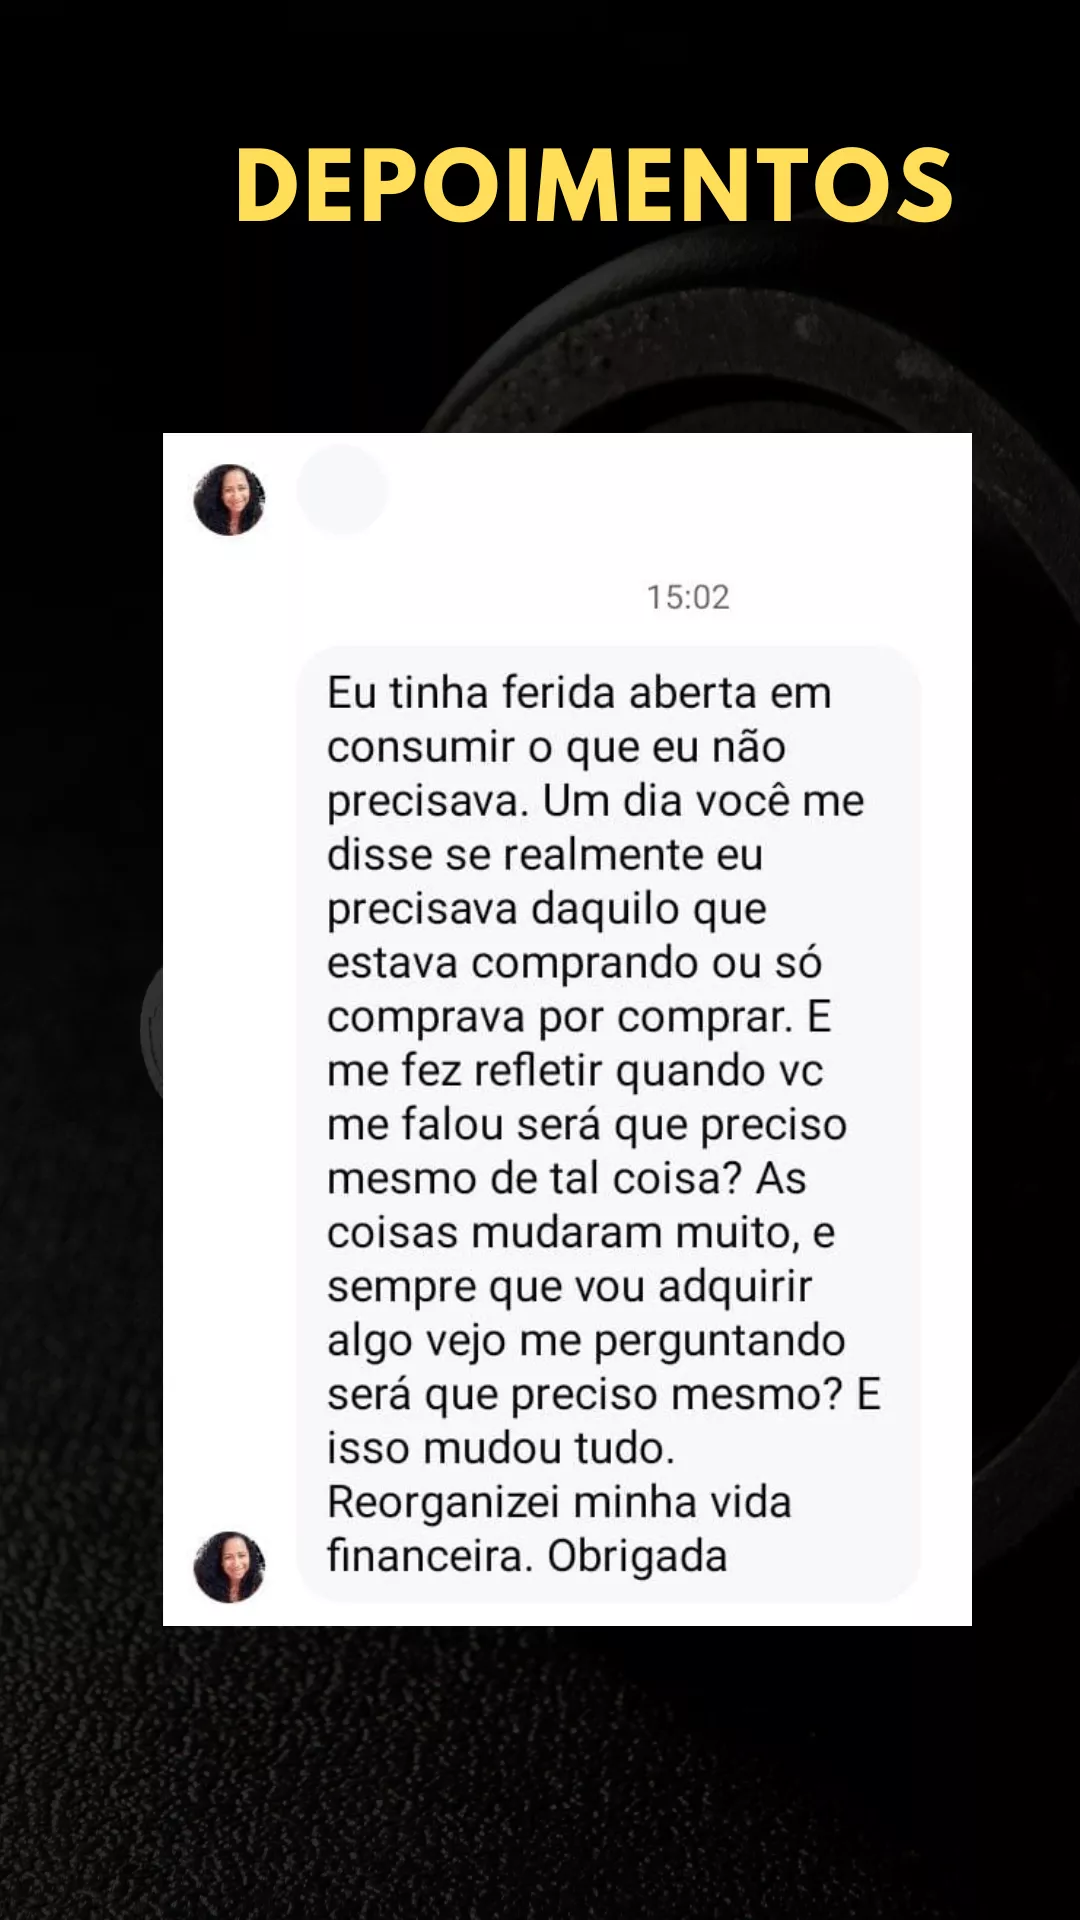The width and height of the screenshot is (1080, 1920).
Task: Select the closing words 'financeira. Obrigada'
Action: click(527, 1557)
